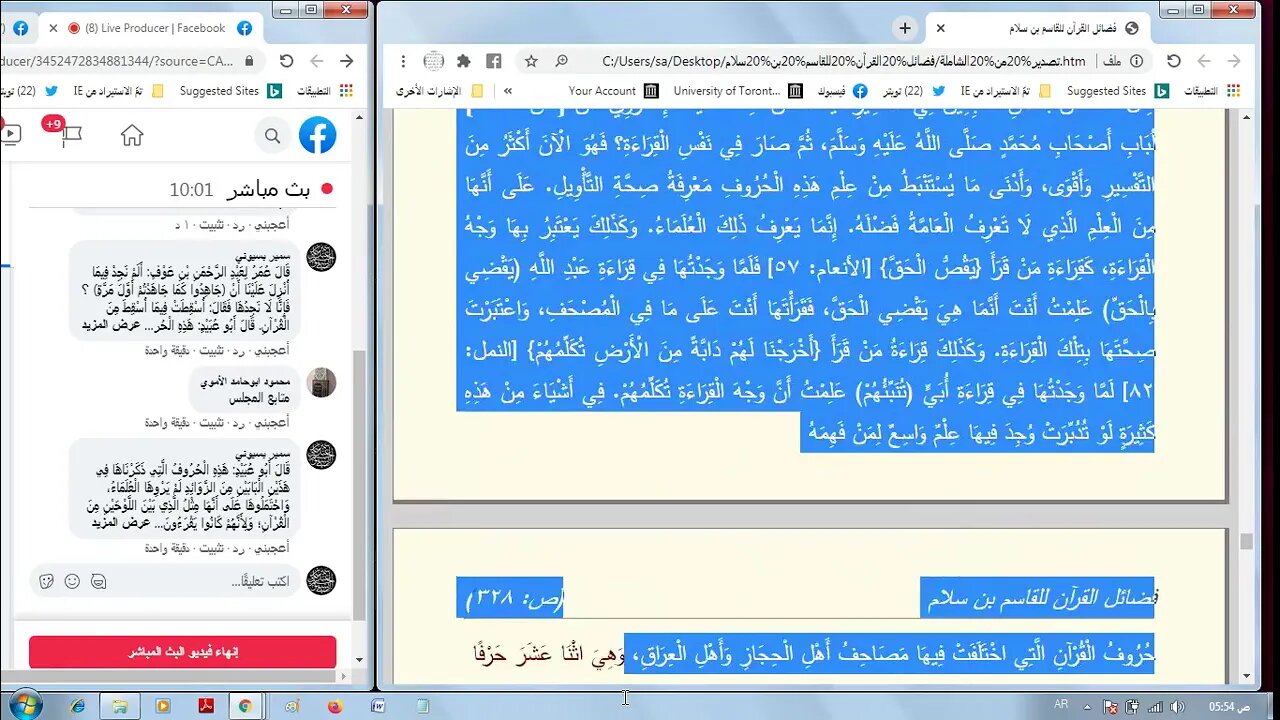Open Chrome extensions puzzle icon
Screen dimensions: 1280x720
[x=463, y=61]
